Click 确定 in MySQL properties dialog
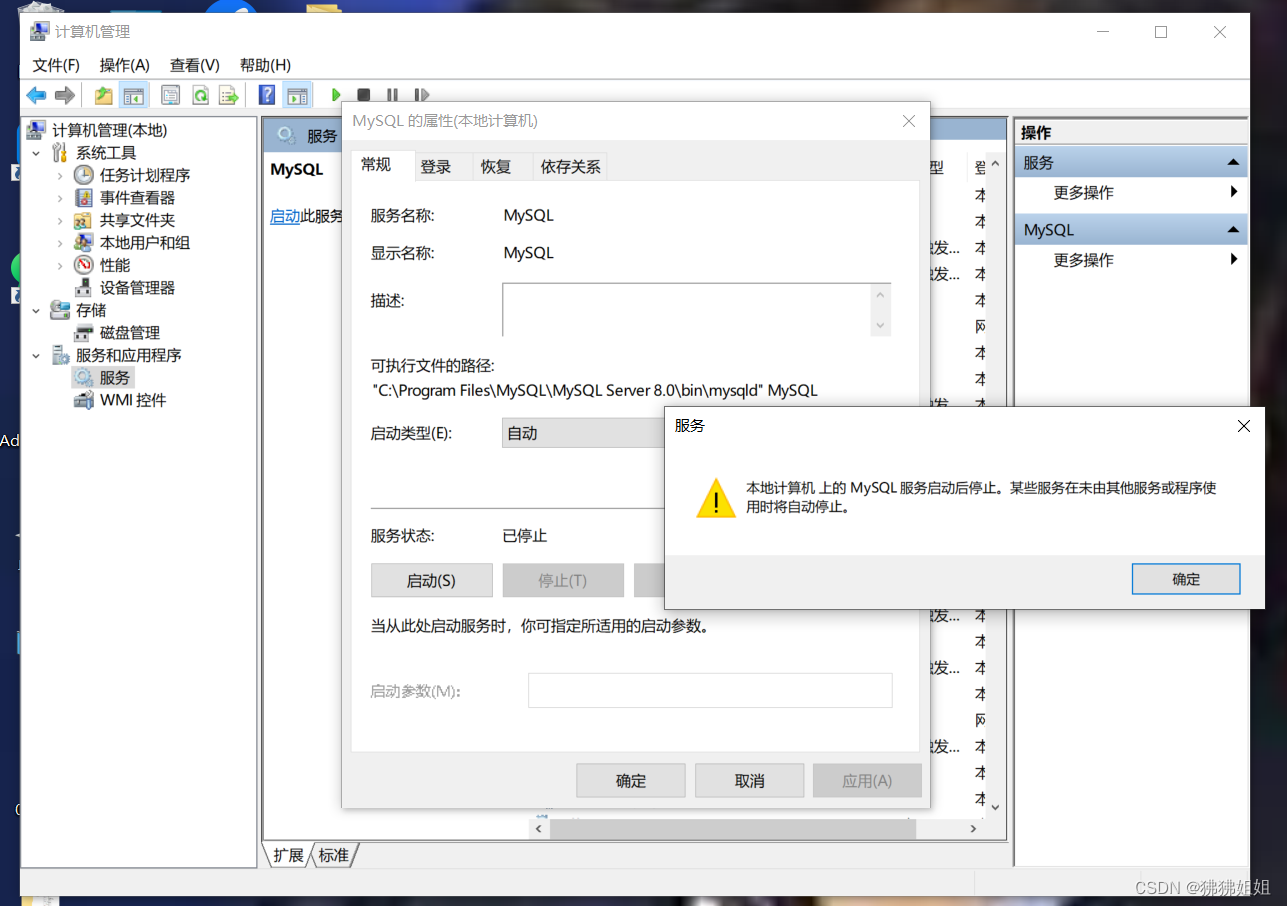 coord(631,781)
